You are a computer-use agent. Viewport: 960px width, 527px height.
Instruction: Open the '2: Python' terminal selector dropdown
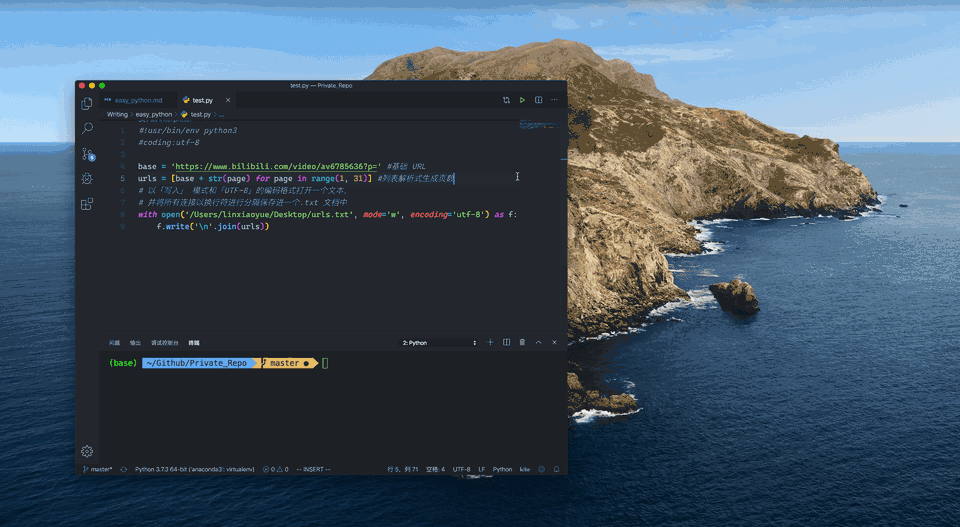pos(439,342)
